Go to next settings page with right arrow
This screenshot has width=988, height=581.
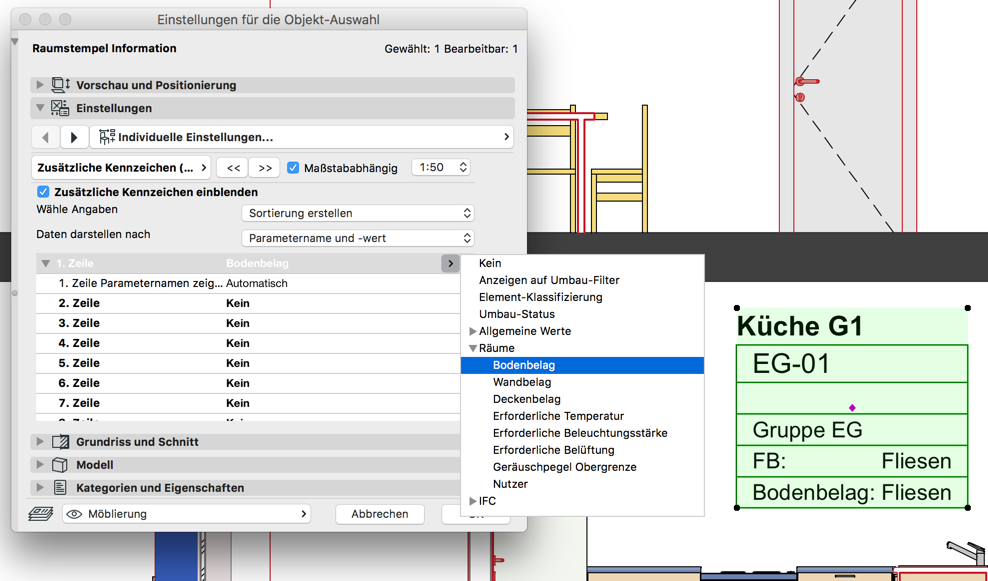[x=74, y=137]
